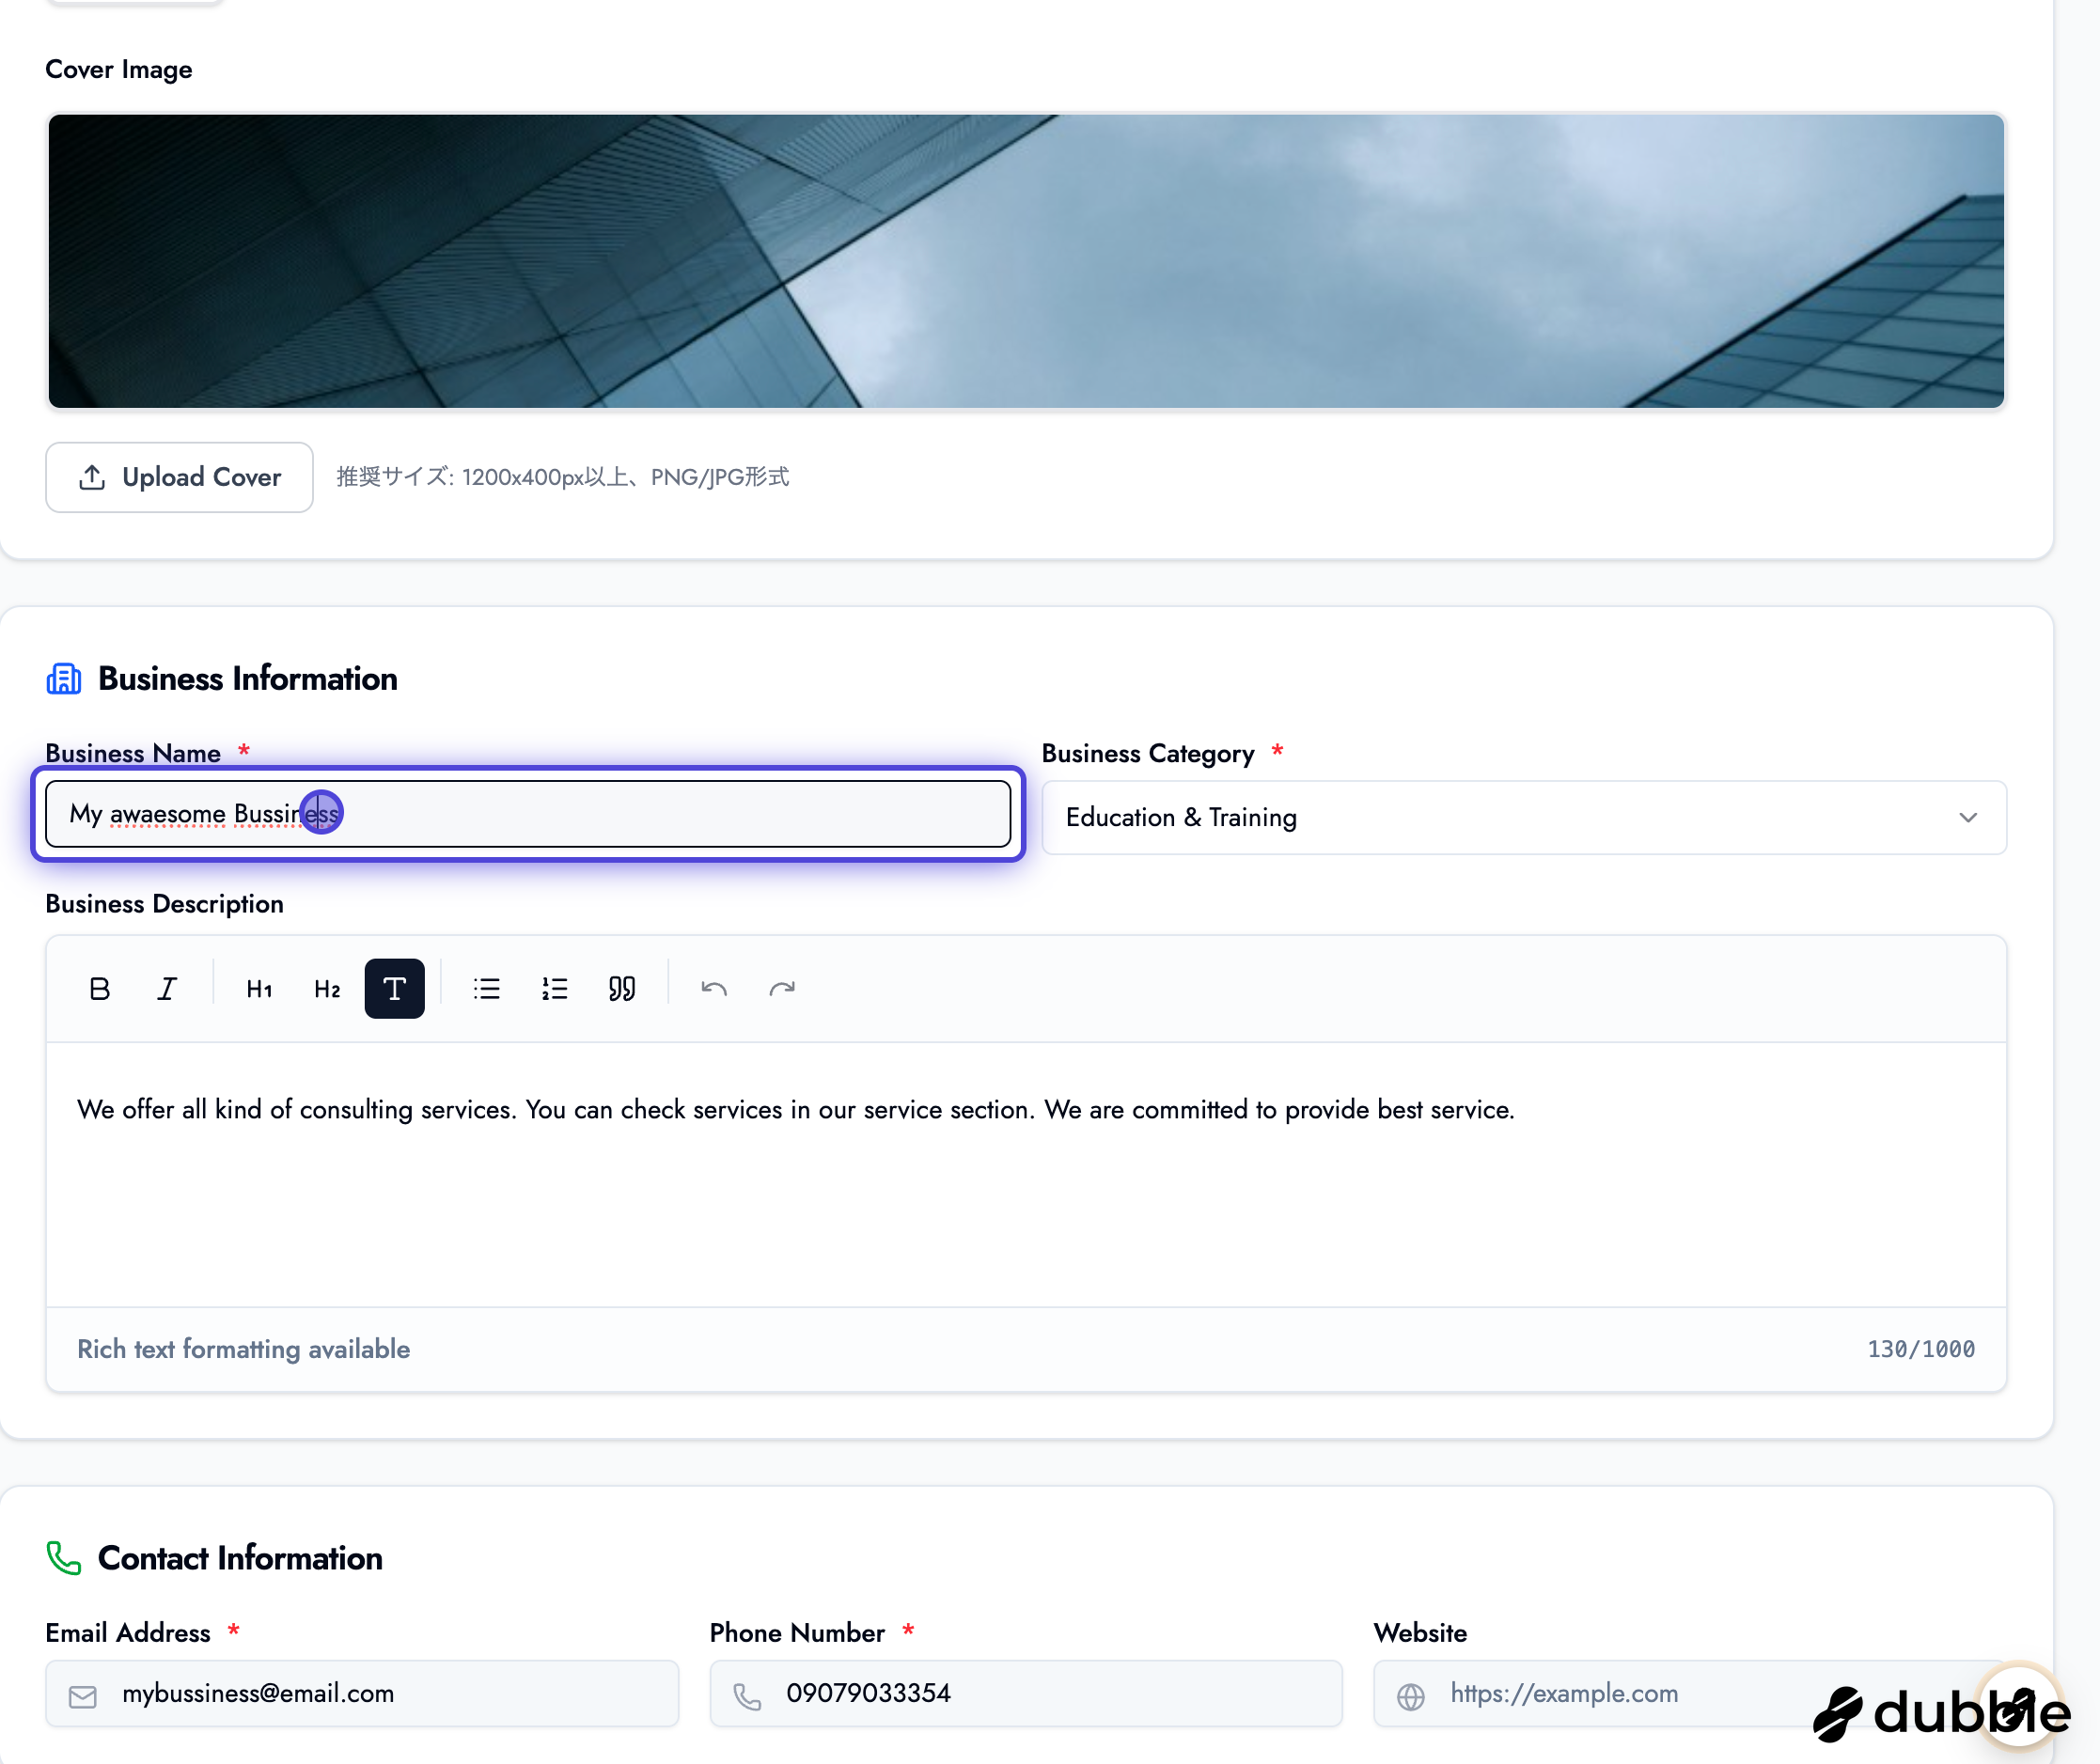
Task: Toggle italic formatting in the description toolbar
Action: pos(167,988)
